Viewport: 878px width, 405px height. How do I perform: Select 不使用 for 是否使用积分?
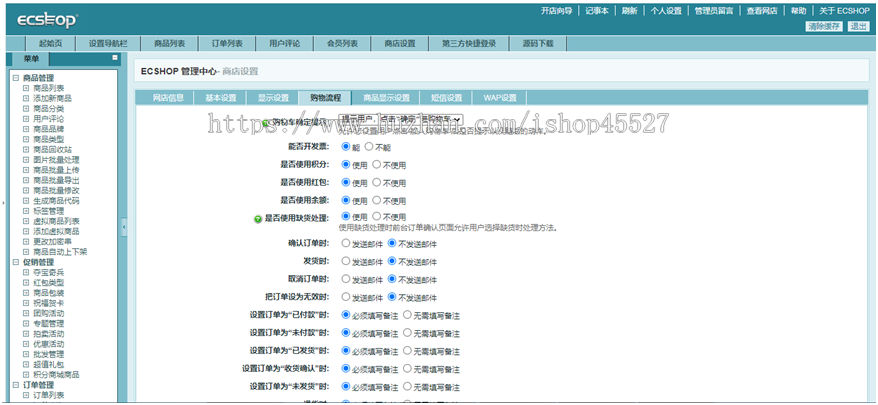[376, 165]
